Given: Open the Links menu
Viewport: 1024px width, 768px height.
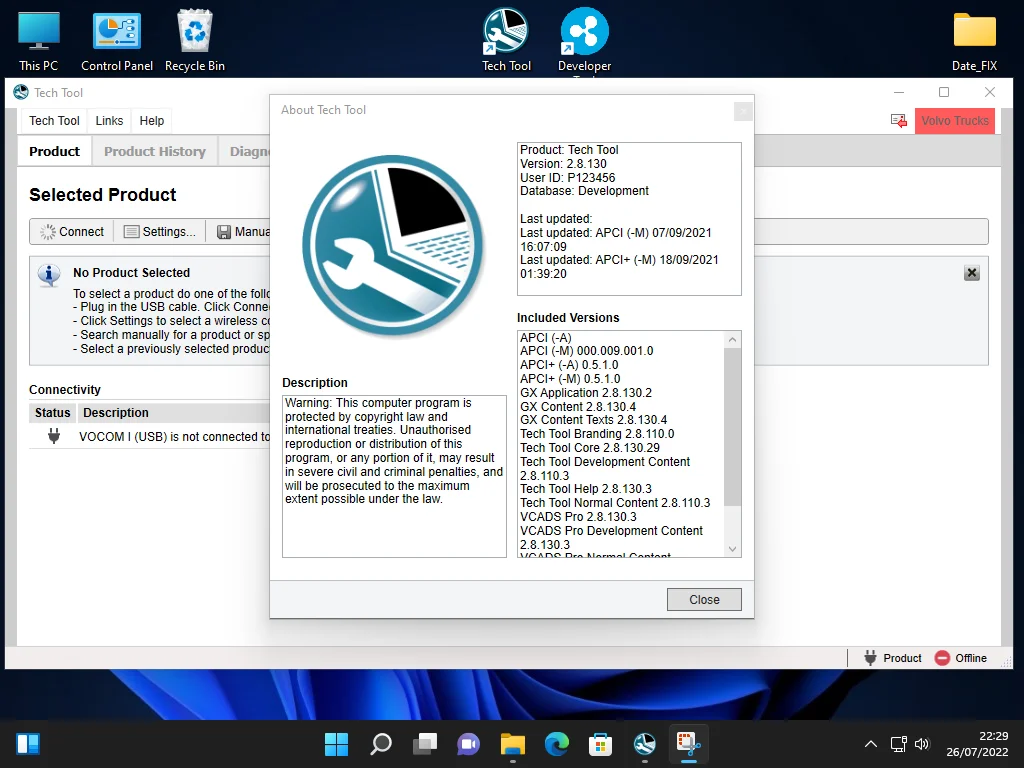Looking at the screenshot, I should [109, 121].
